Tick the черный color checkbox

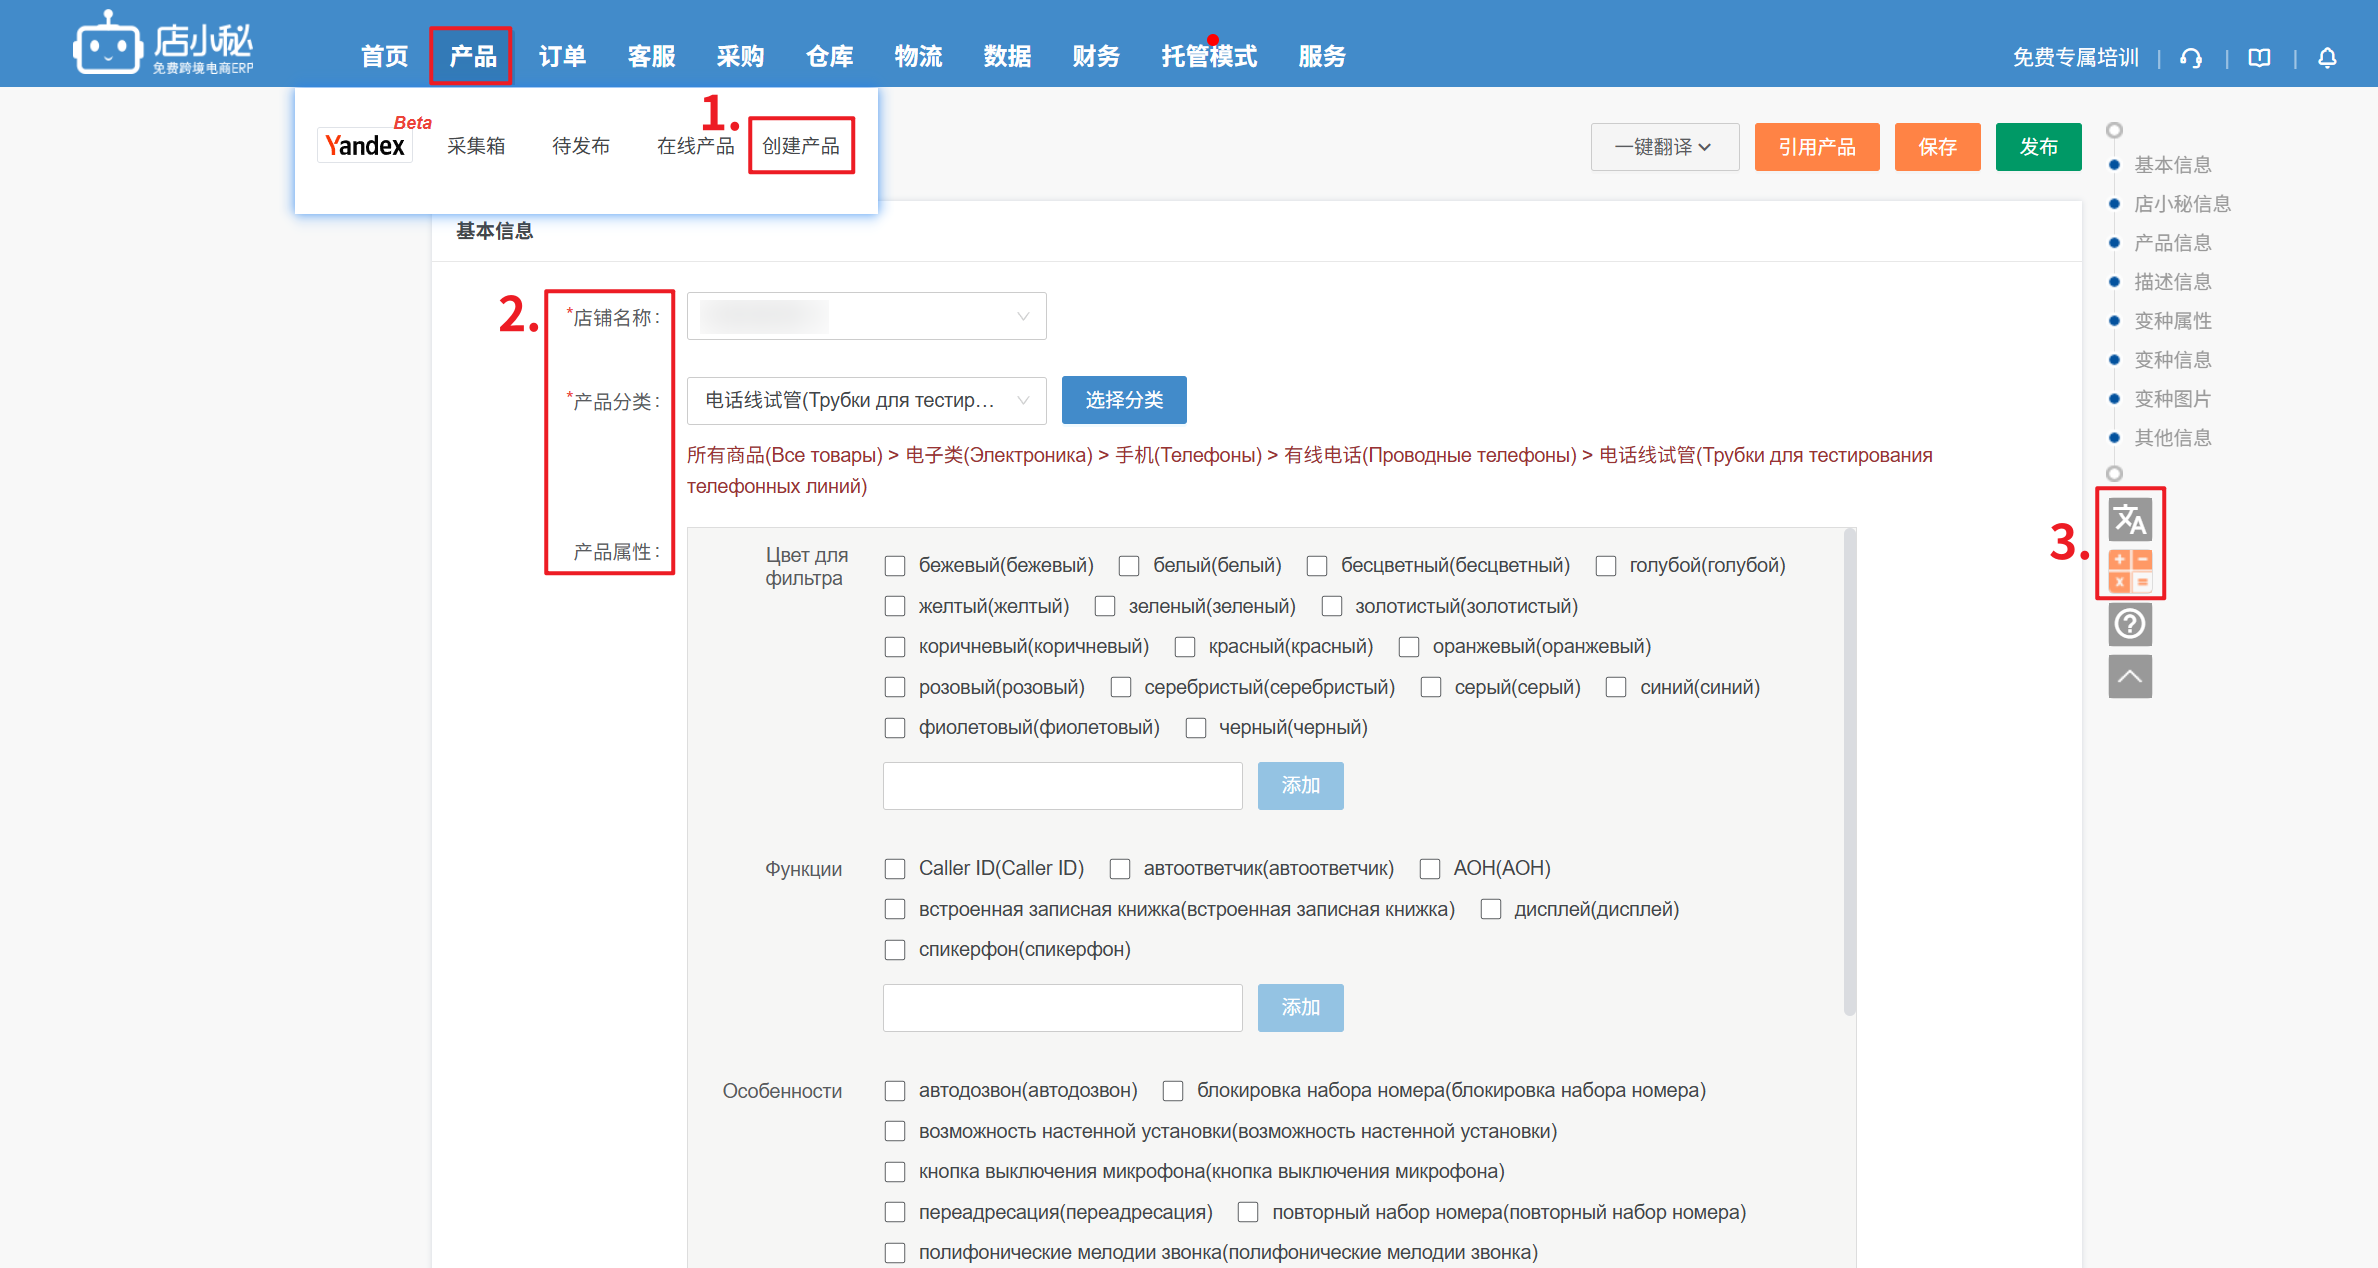(1195, 728)
